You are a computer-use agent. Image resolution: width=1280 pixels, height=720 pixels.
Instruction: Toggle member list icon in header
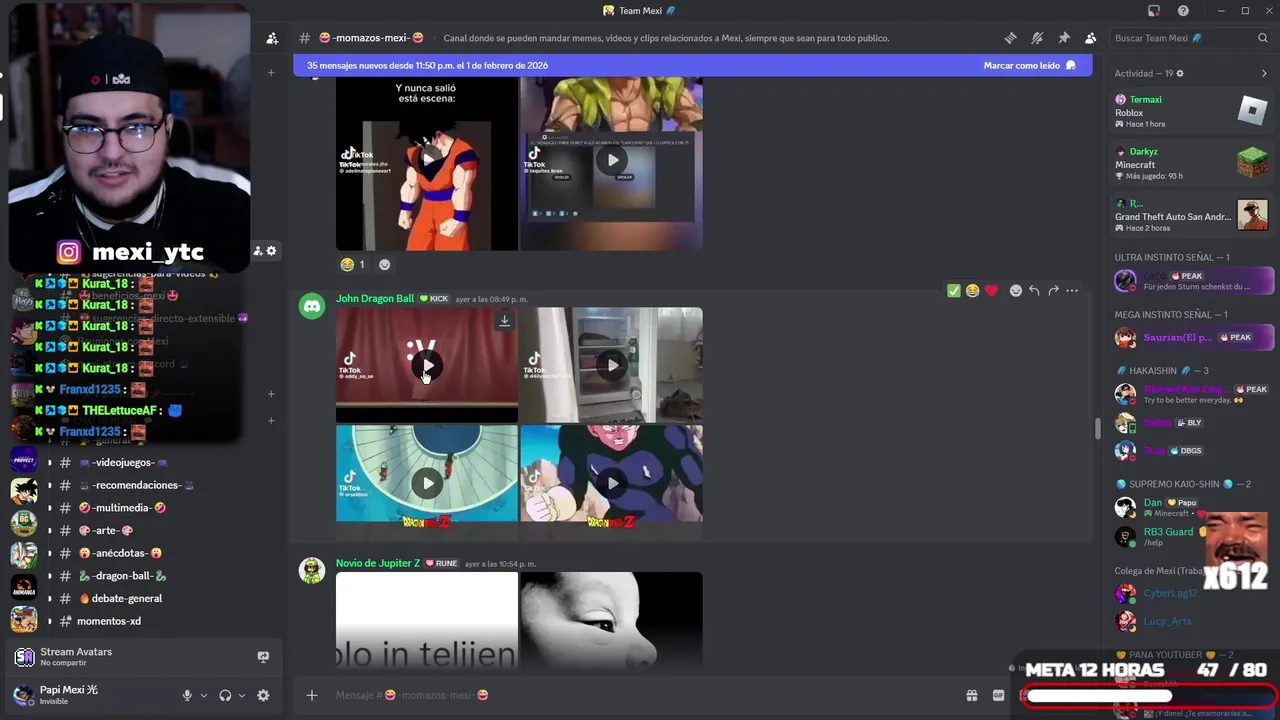click(x=1090, y=38)
